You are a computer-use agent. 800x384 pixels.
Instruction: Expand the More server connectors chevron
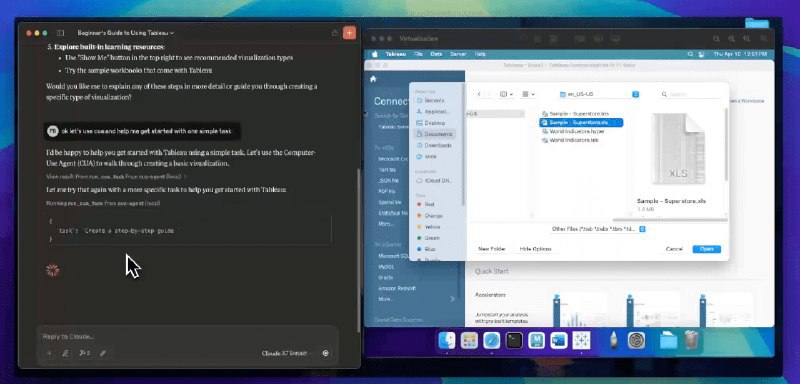(x=452, y=299)
